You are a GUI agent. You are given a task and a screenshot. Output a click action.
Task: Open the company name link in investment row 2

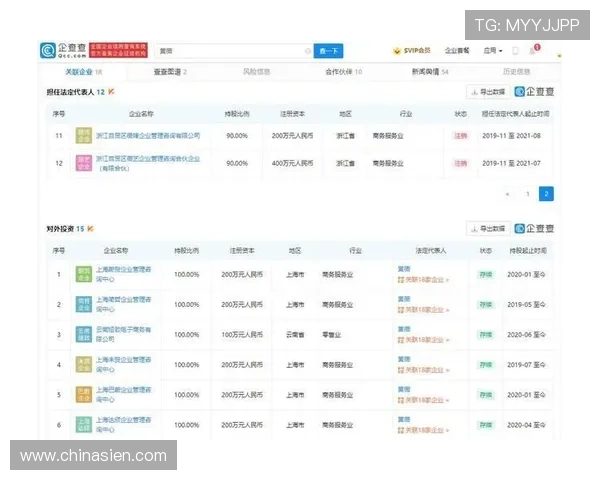[124, 304]
